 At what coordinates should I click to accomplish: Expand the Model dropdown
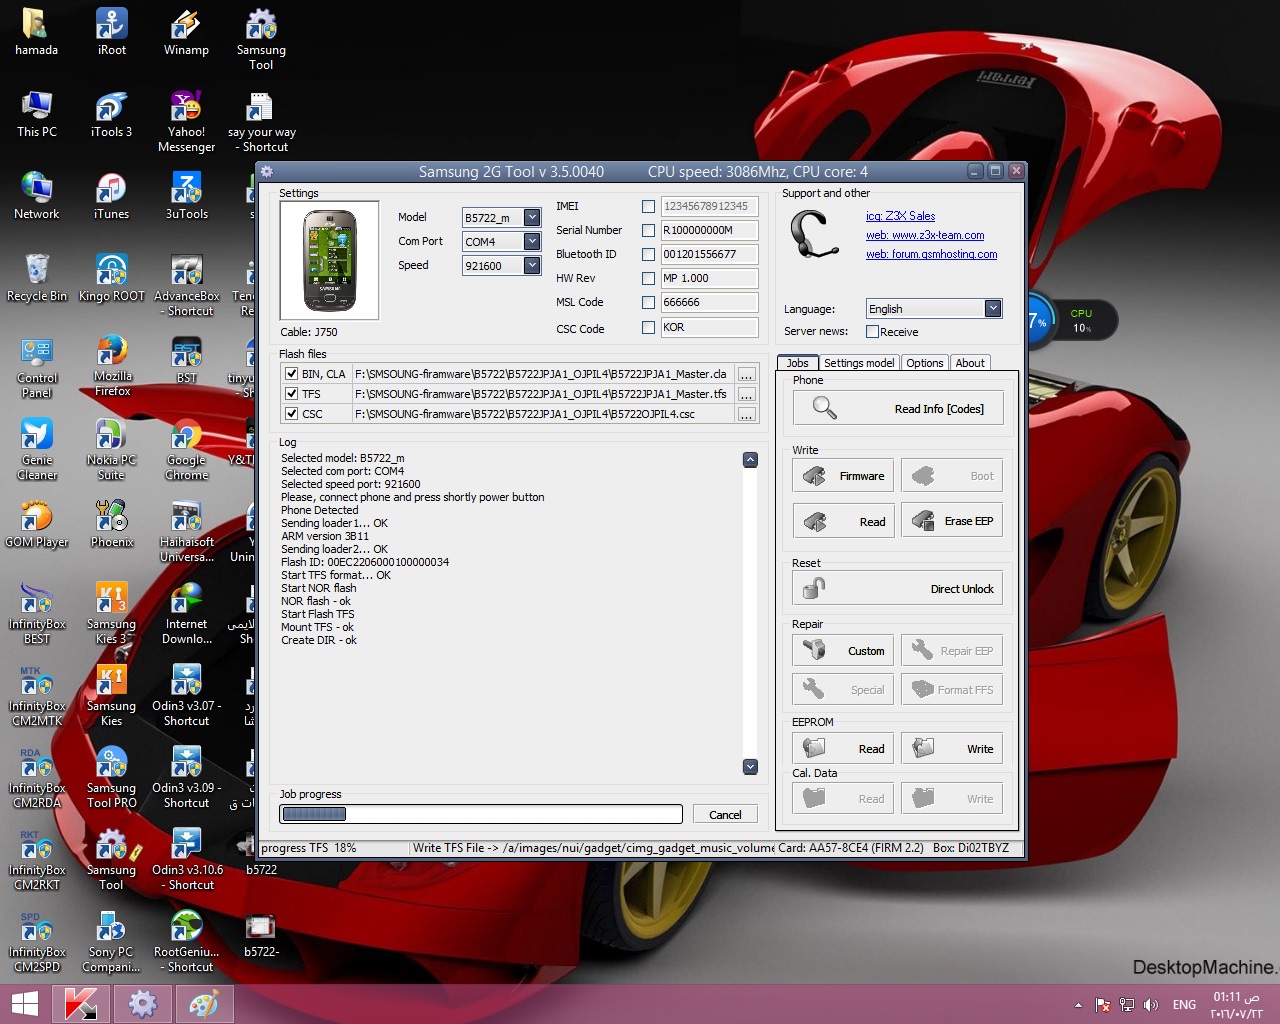point(532,217)
